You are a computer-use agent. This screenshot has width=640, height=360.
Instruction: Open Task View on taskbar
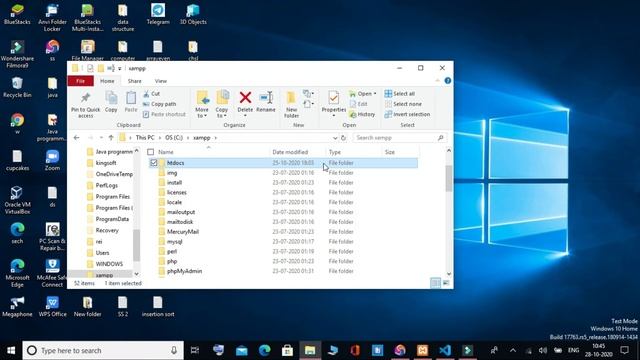[195, 350]
